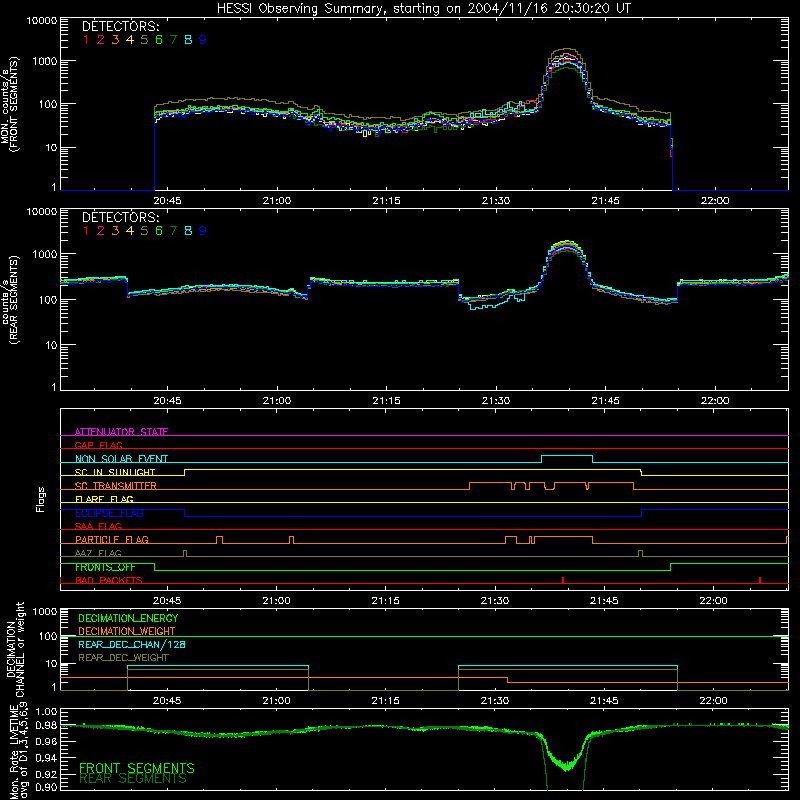Click the 10000 y-tick of front segments plot
The height and width of the screenshot is (800, 800).
click(x=42, y=20)
